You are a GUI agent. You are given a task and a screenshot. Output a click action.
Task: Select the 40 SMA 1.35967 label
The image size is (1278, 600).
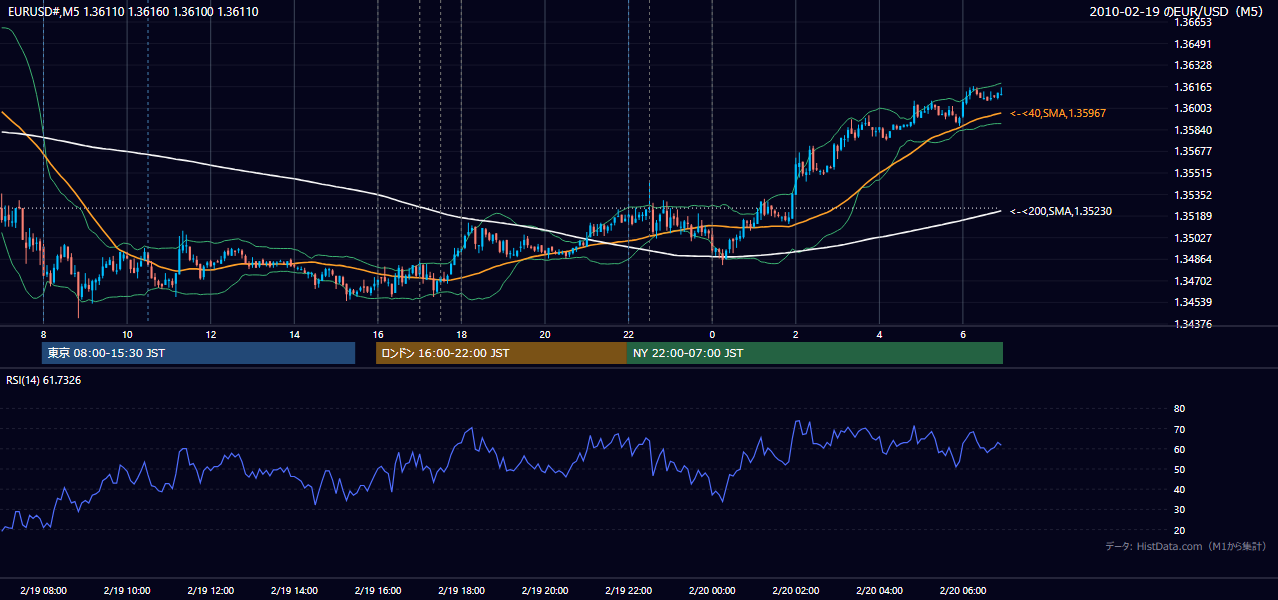pos(1057,114)
